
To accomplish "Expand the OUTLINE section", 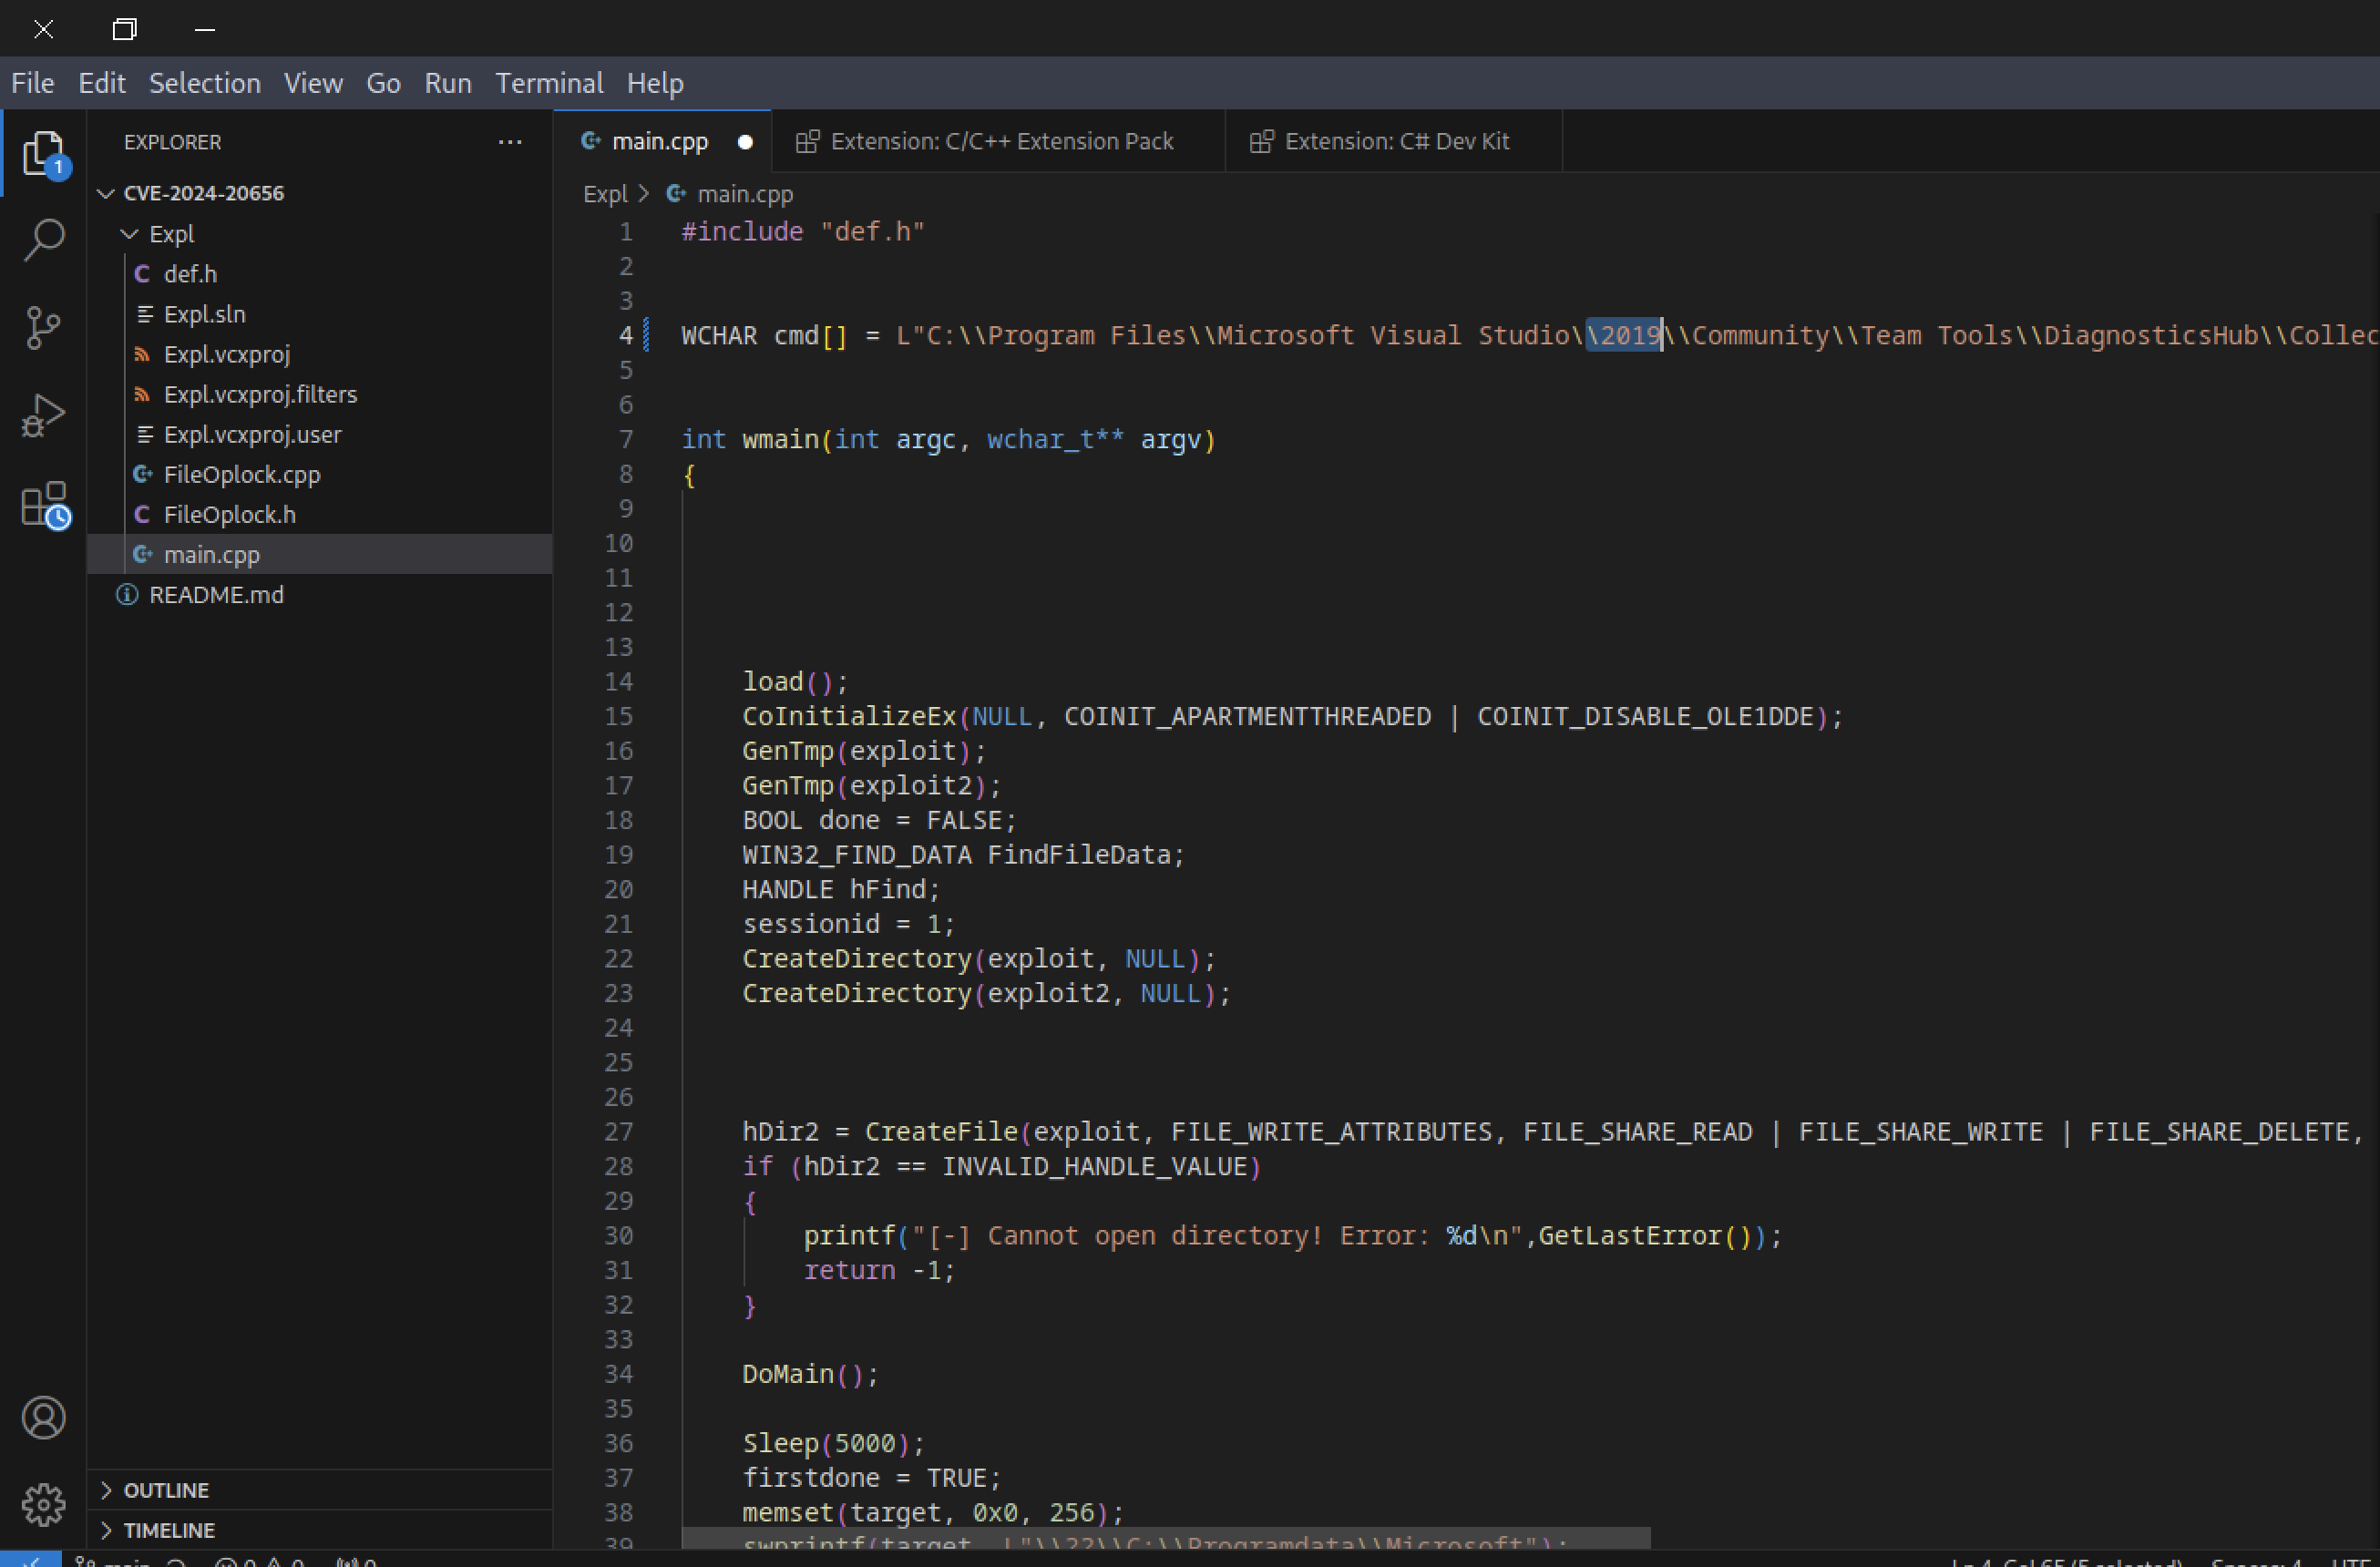I will (x=166, y=1490).
